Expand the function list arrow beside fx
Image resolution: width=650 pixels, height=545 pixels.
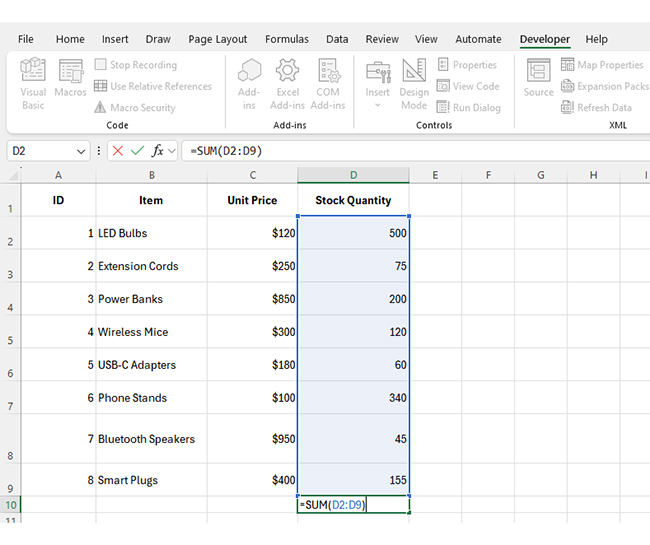tap(172, 151)
